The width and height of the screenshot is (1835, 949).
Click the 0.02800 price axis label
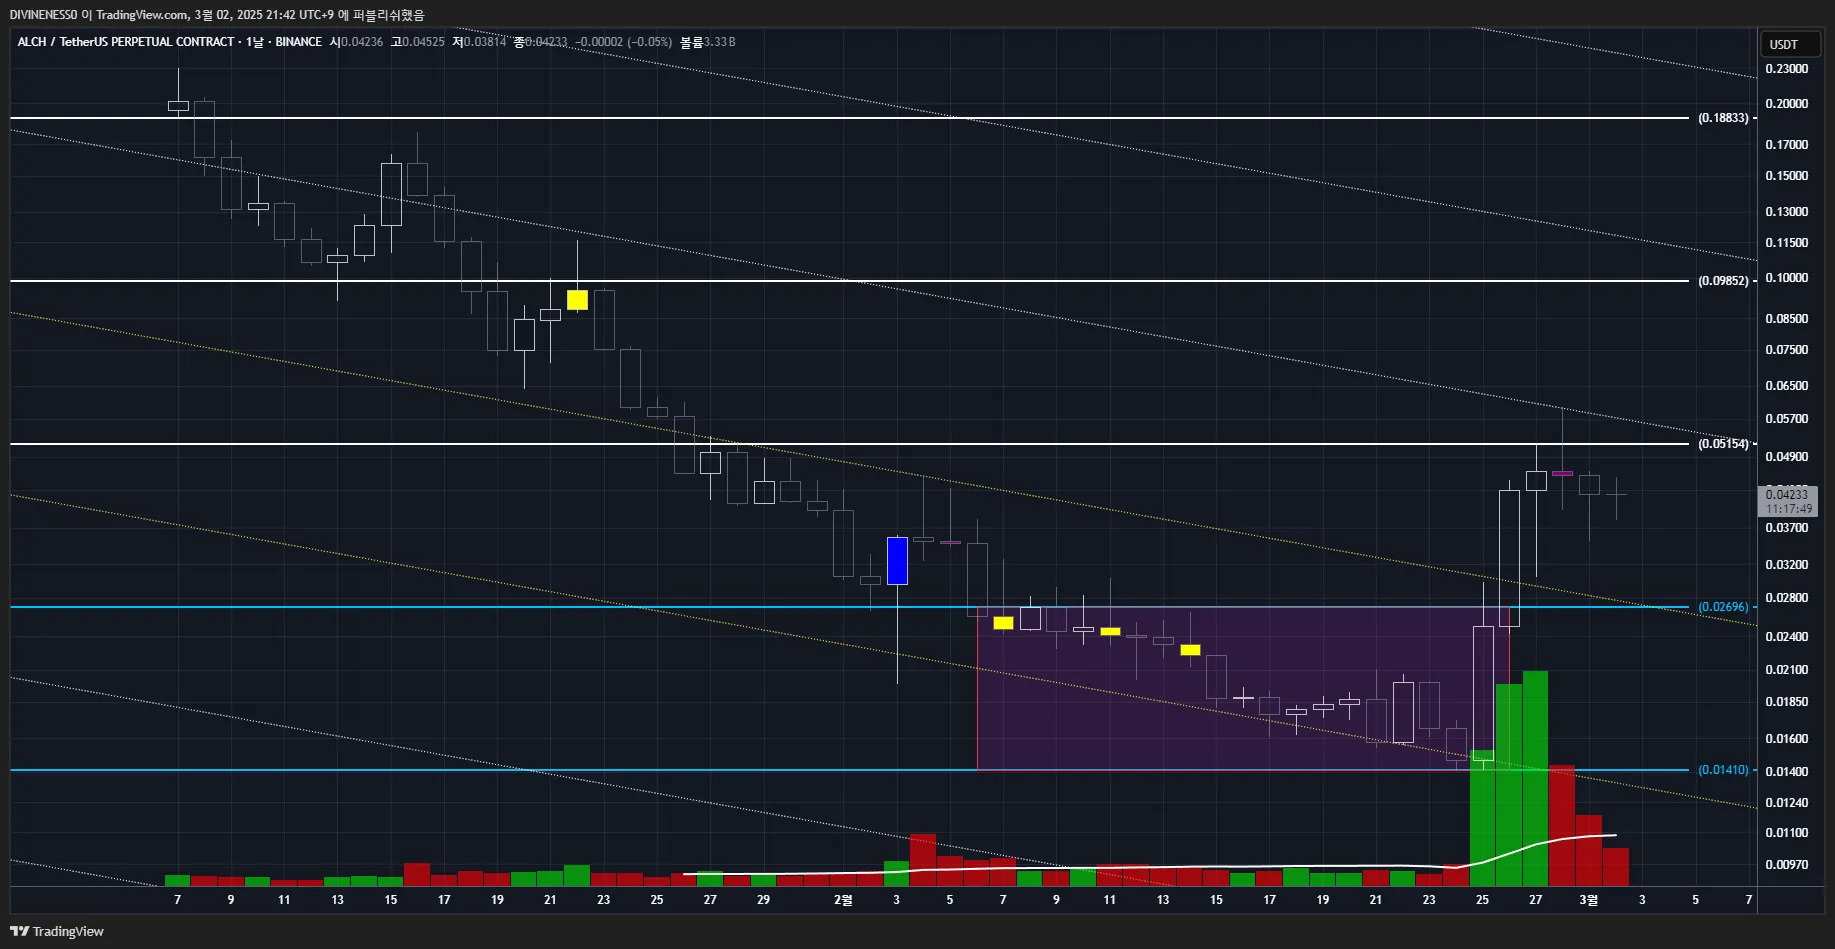1786,598
